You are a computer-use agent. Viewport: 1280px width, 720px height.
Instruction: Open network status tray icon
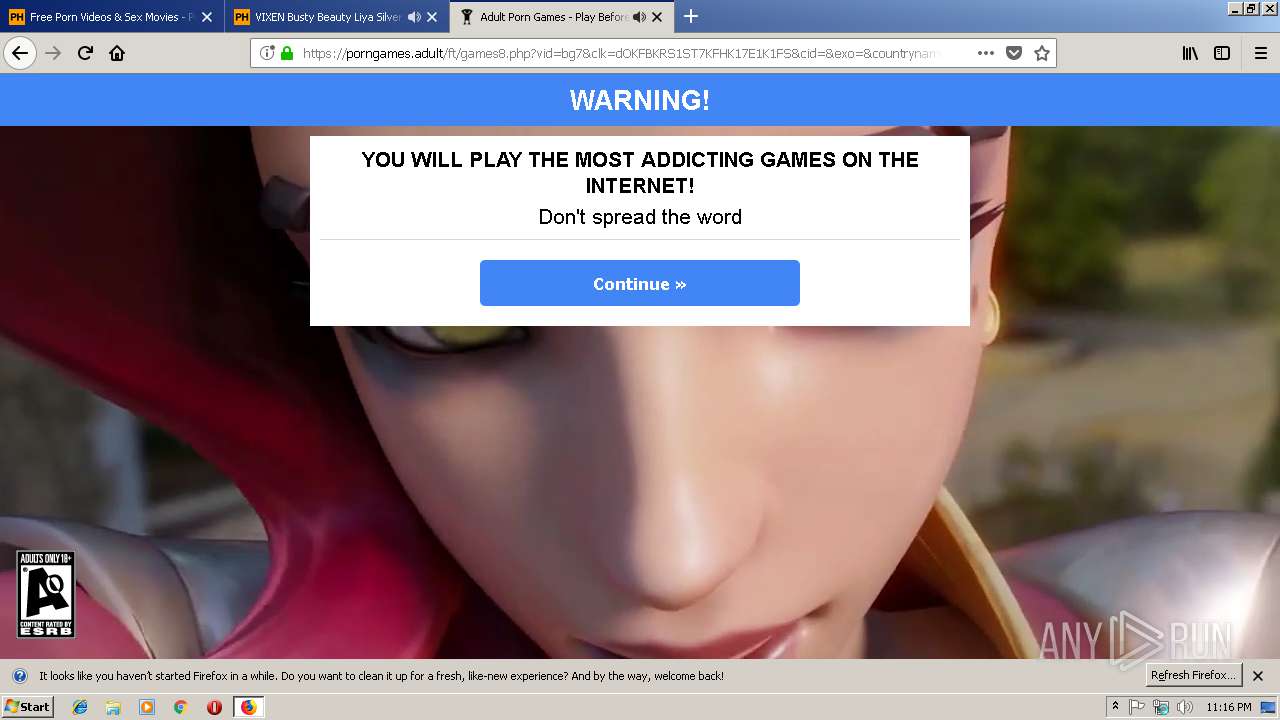pos(1161,707)
